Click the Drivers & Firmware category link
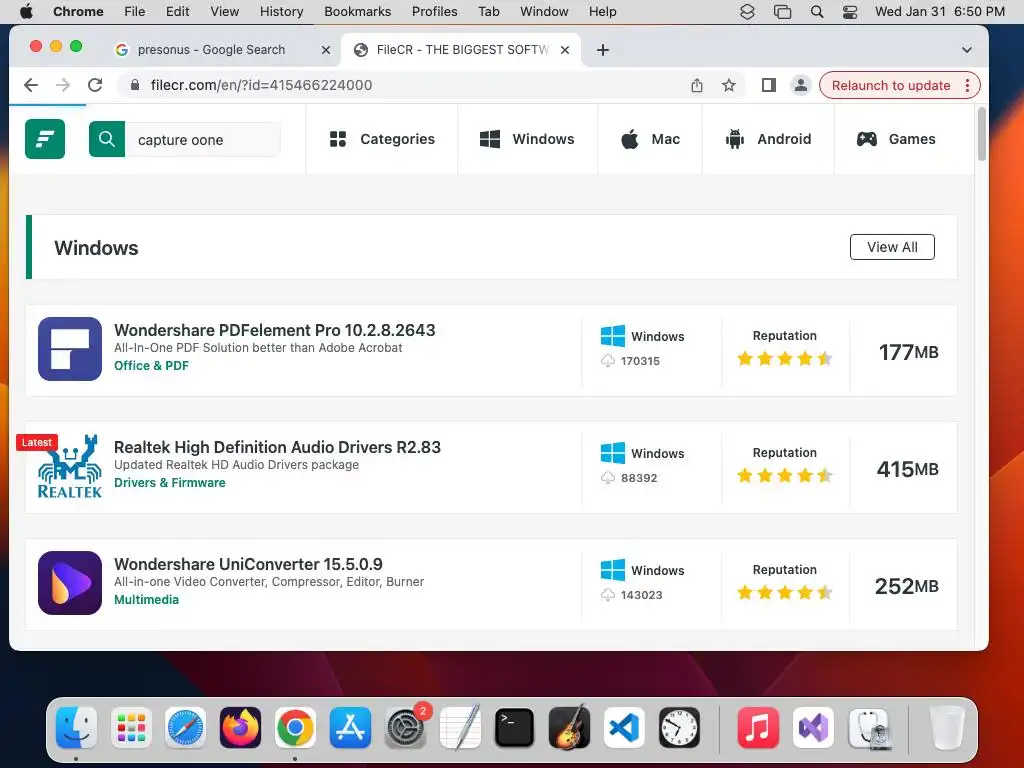This screenshot has width=1024, height=768. click(170, 483)
